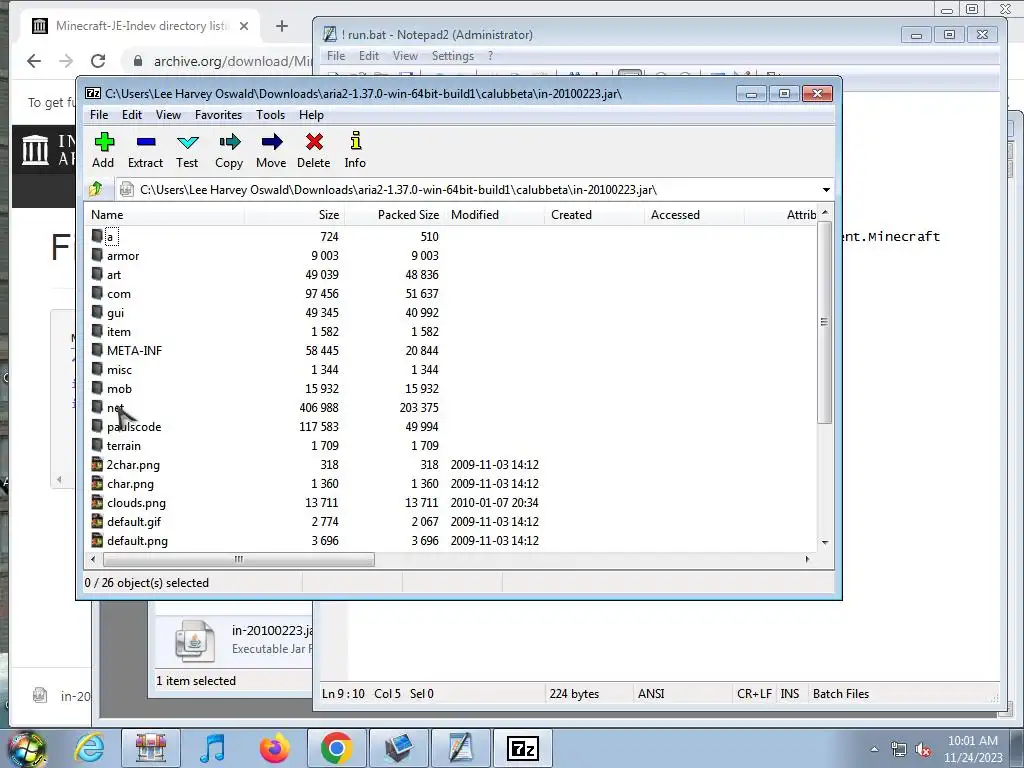
Task: Click the horizontal scrollbar thumb
Action: pos(238,559)
